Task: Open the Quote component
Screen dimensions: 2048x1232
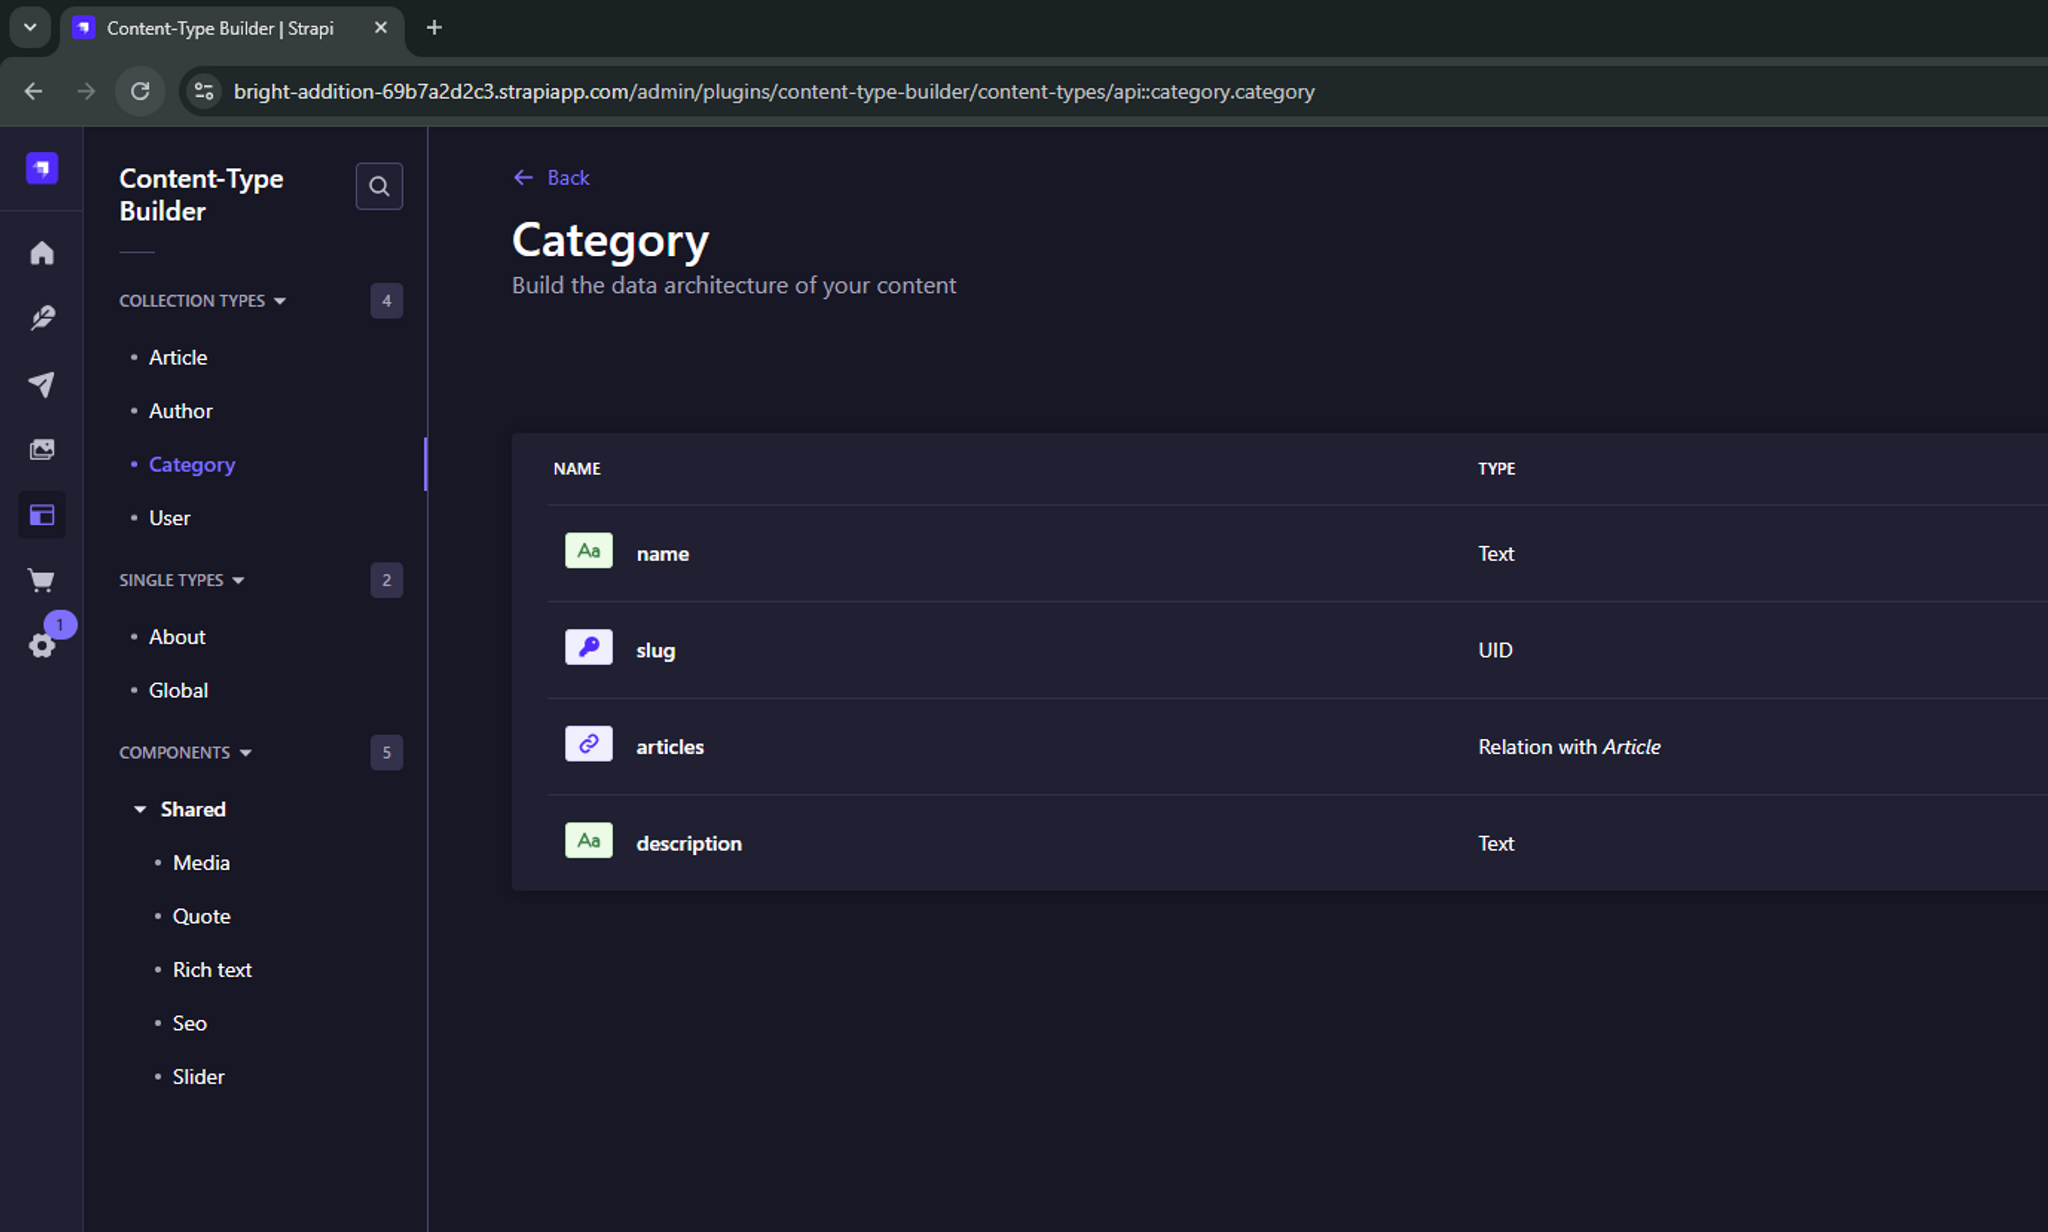Action: coord(201,916)
